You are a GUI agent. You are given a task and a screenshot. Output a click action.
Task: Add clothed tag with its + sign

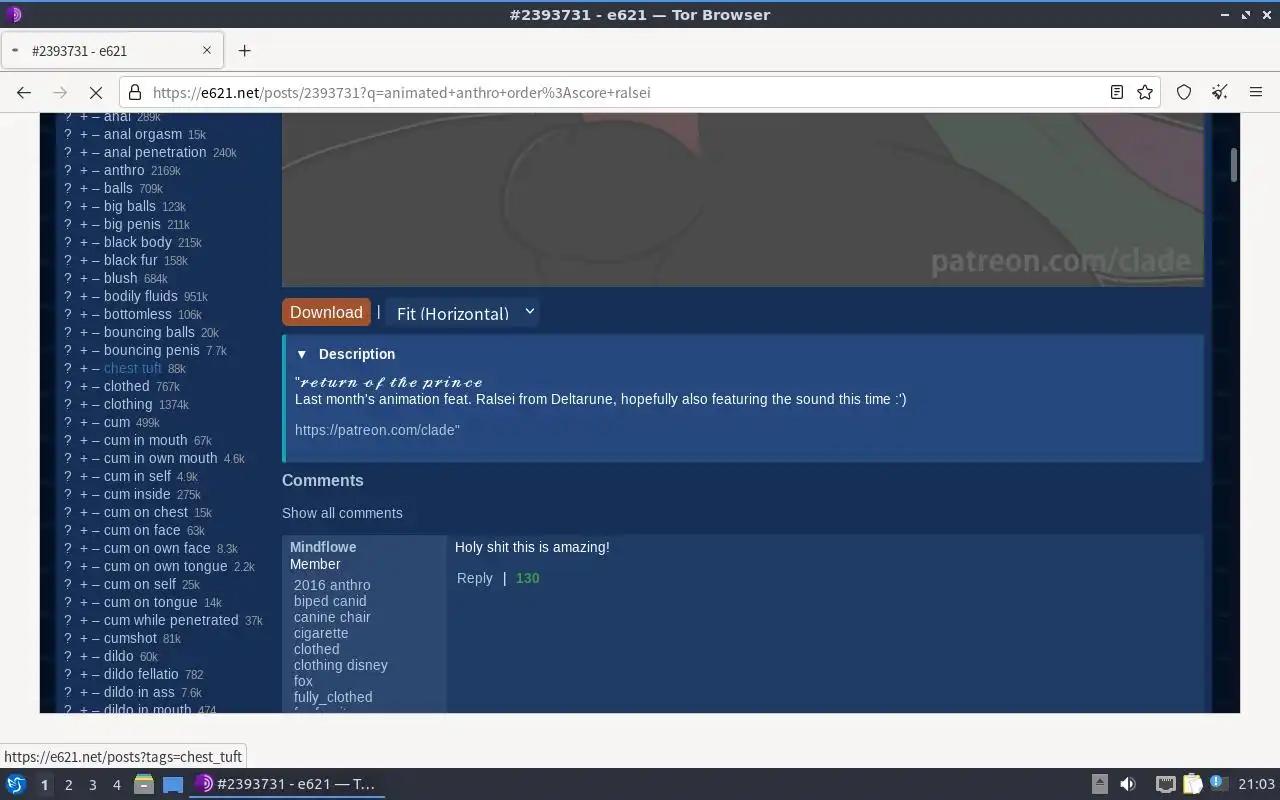pos(84,386)
